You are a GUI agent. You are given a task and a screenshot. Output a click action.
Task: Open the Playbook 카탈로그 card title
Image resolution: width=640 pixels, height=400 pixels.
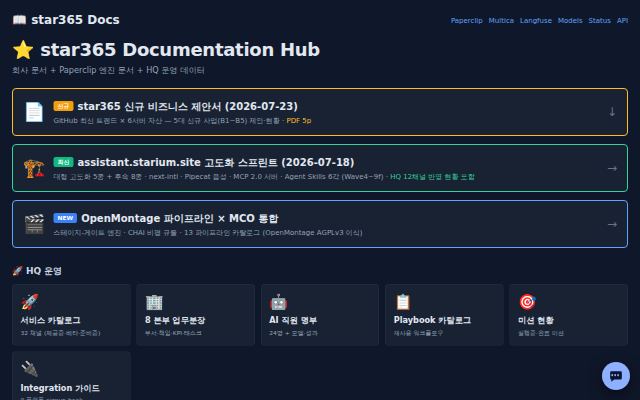432,320
